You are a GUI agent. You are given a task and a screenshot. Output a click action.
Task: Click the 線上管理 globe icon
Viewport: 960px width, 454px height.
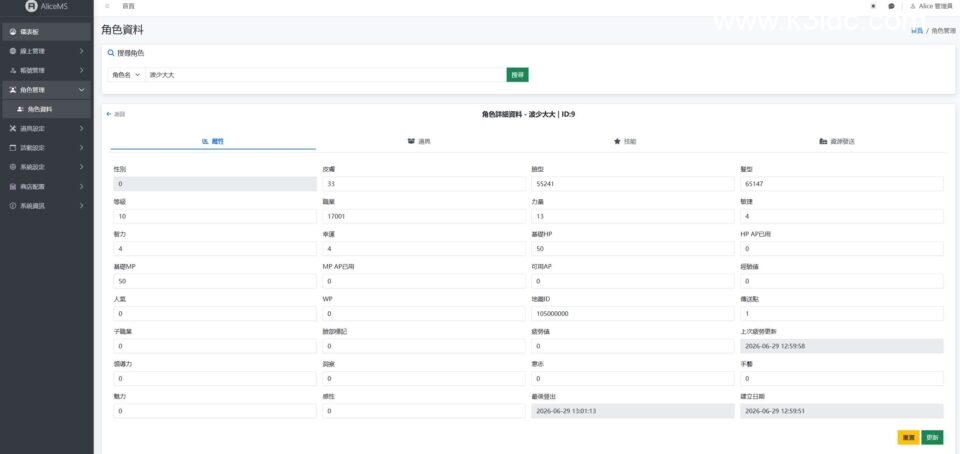point(13,51)
